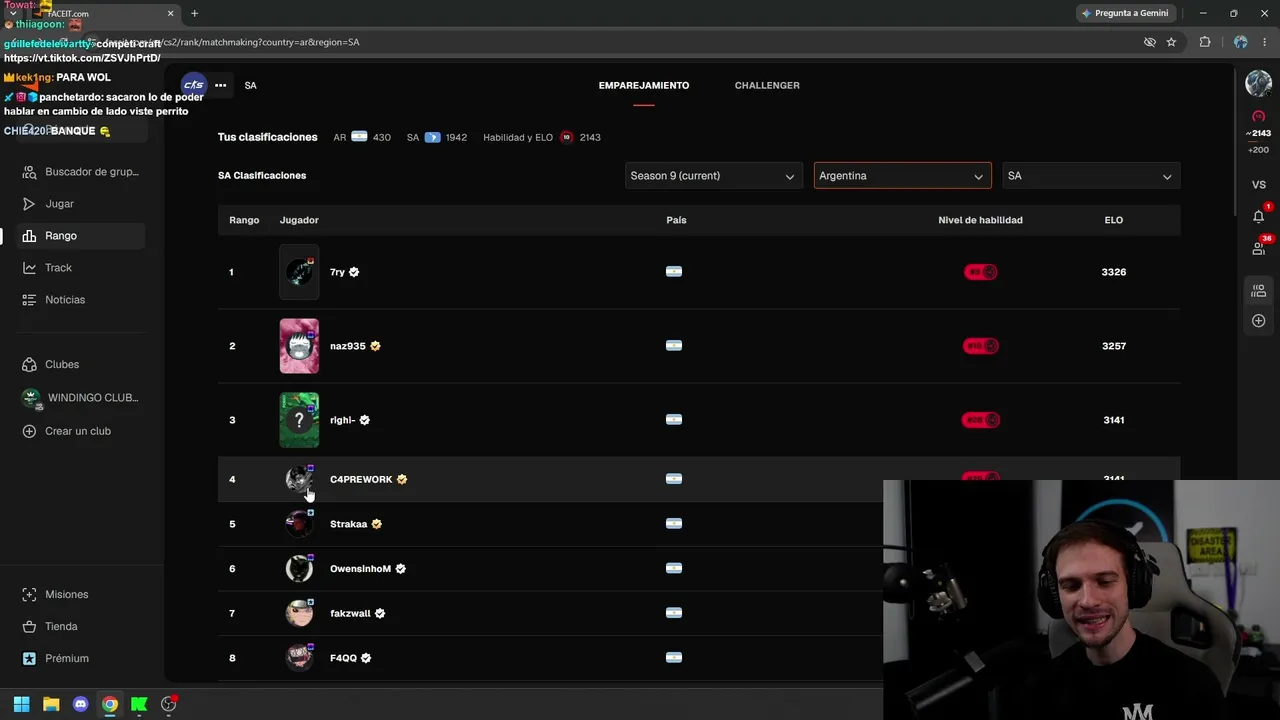Open the F4QQ player profile name
The height and width of the screenshot is (720, 1280).
coord(343,658)
